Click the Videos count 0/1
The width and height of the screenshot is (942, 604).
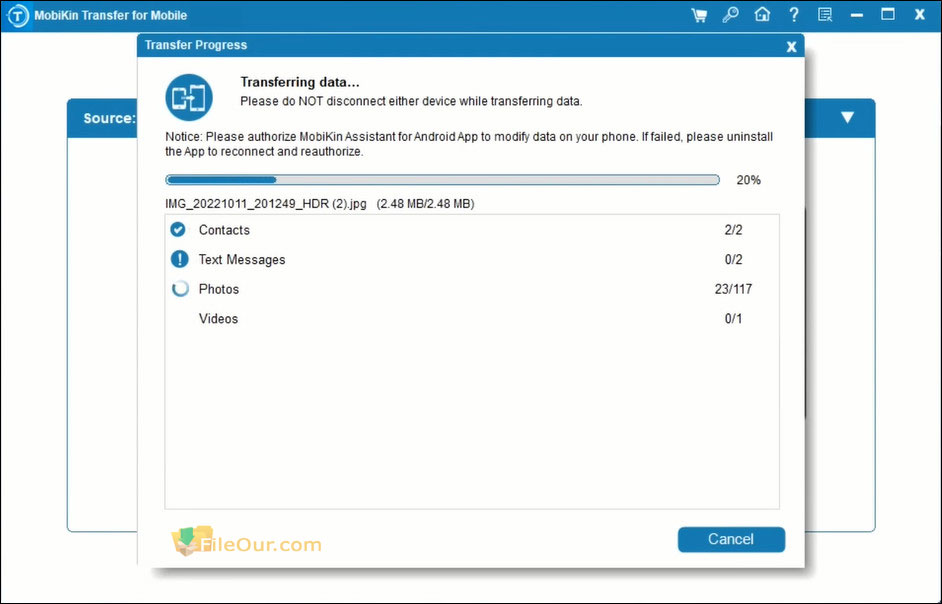tap(734, 319)
